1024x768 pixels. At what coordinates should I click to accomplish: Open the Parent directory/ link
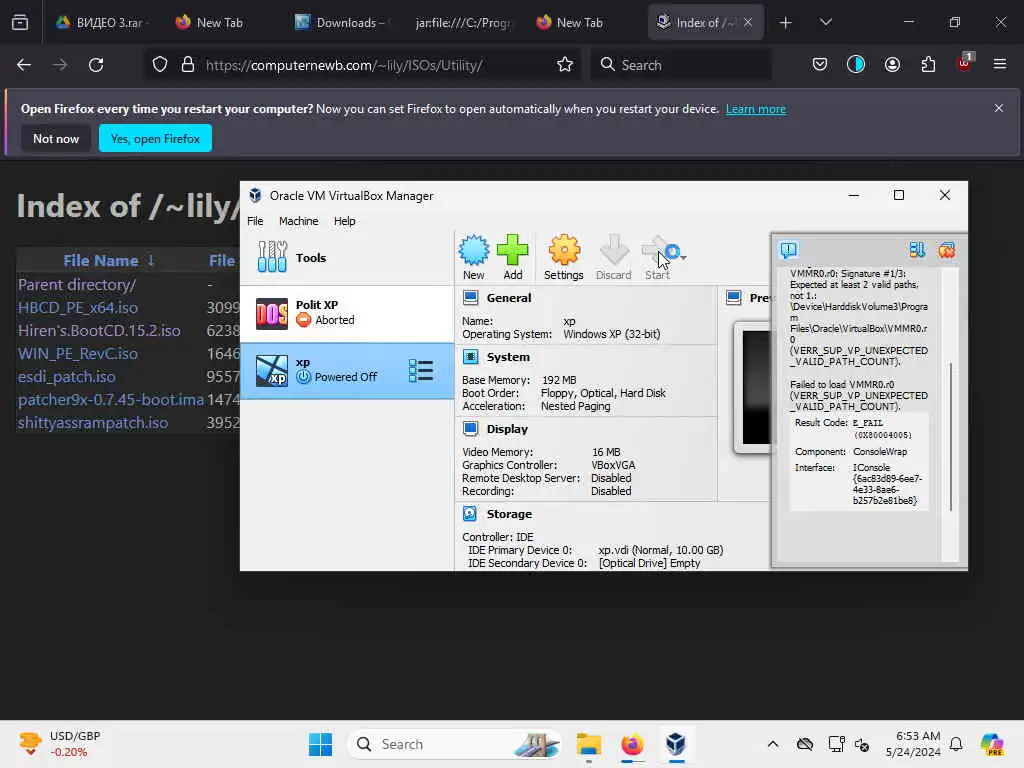[x=77, y=285]
